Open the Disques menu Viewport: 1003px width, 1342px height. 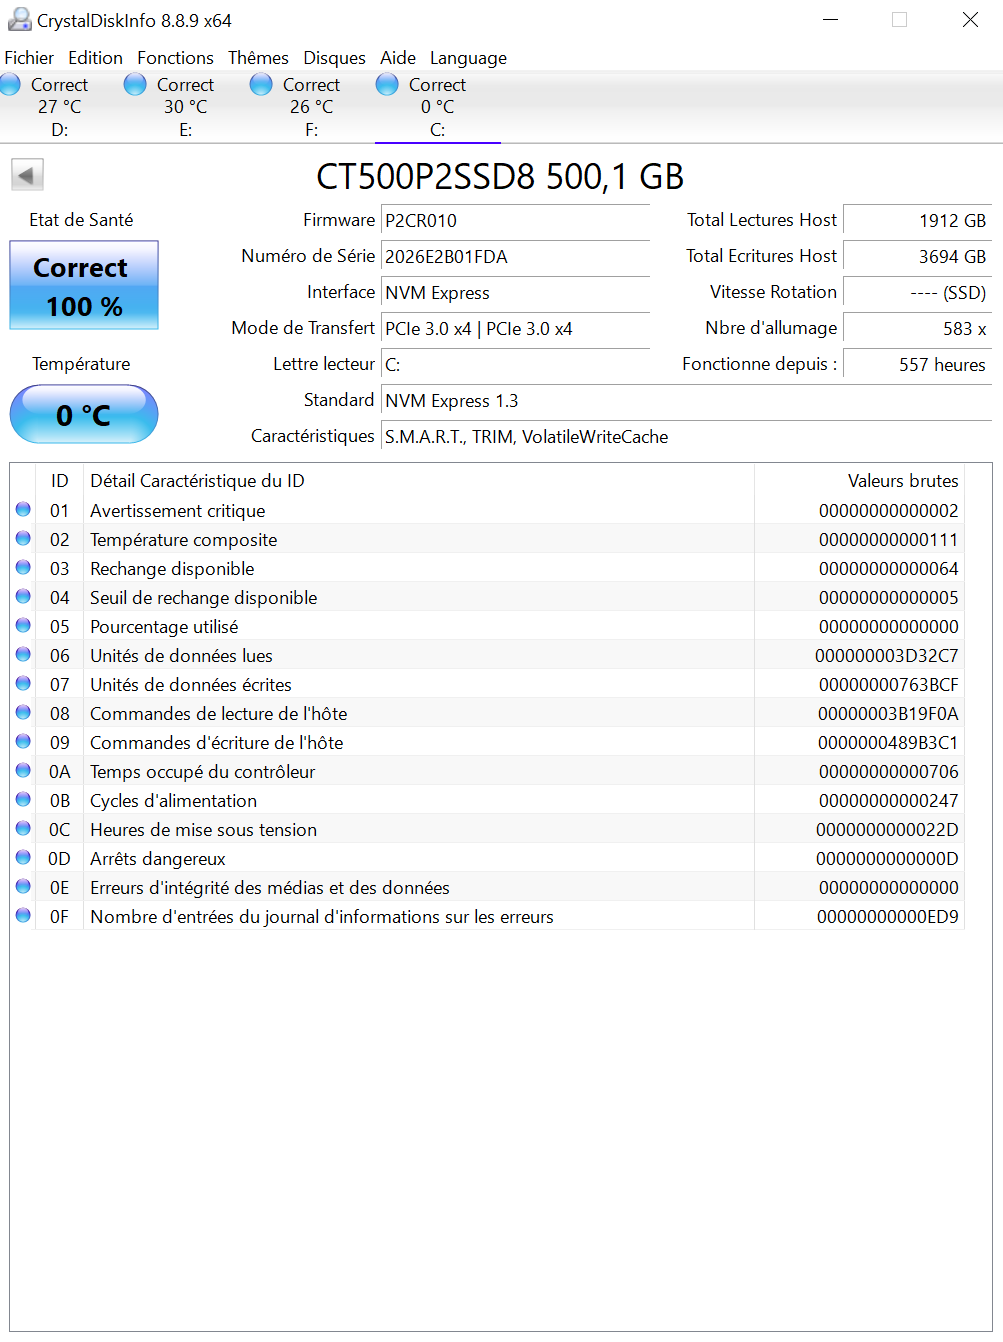(334, 58)
